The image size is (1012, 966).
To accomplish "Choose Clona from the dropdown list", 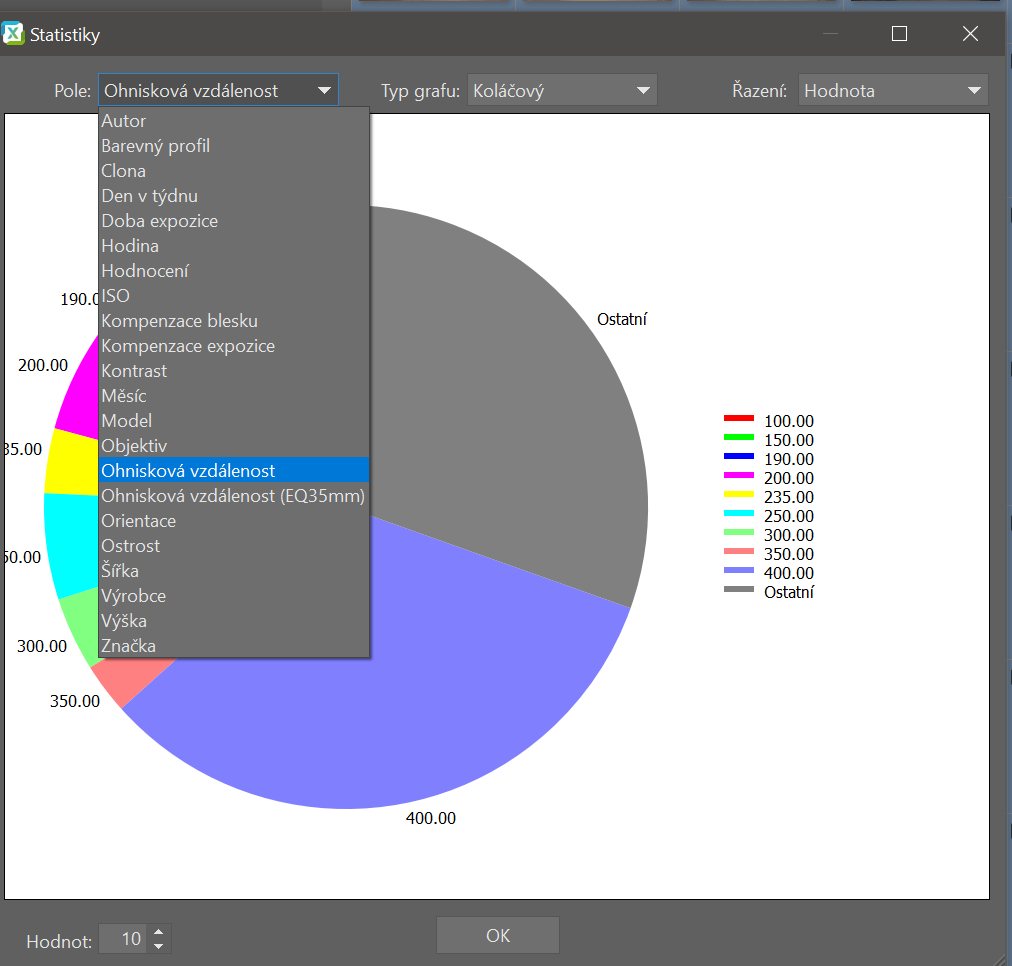I will [234, 171].
